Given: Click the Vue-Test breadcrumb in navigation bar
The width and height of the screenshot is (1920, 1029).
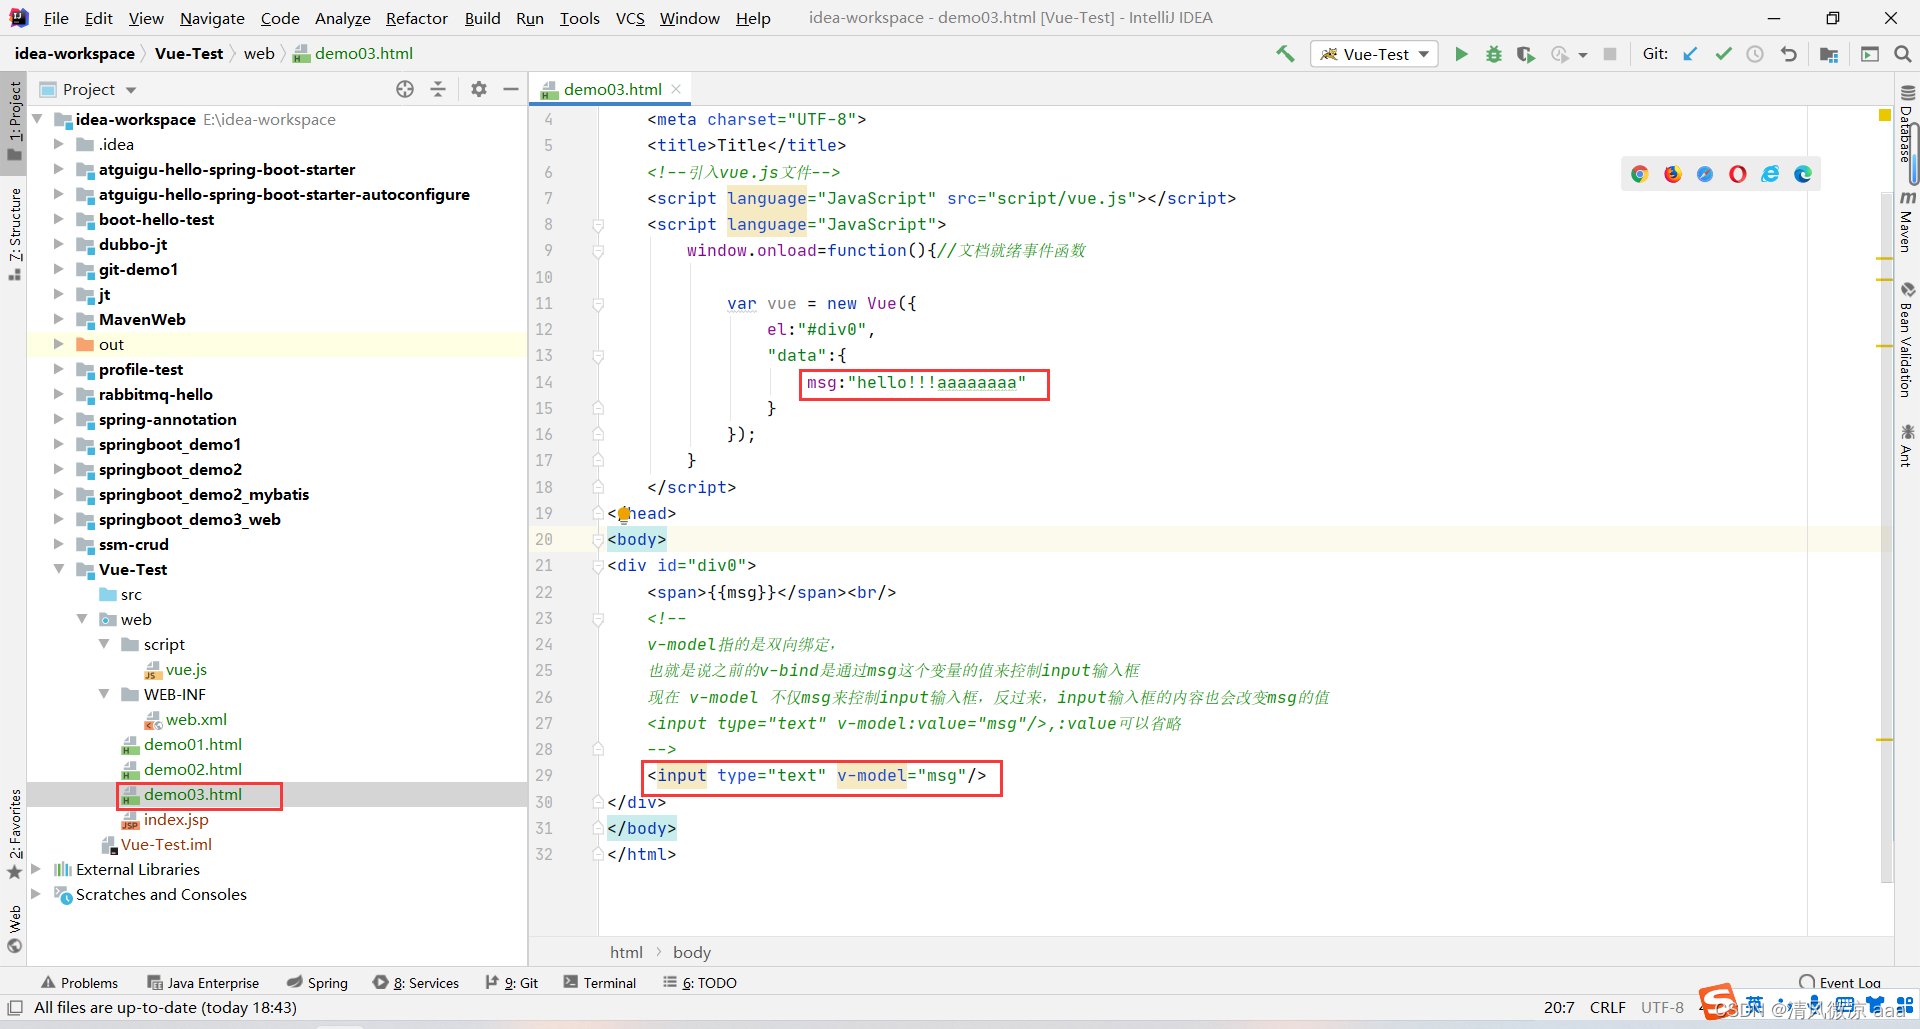Looking at the screenshot, I should [x=189, y=54].
